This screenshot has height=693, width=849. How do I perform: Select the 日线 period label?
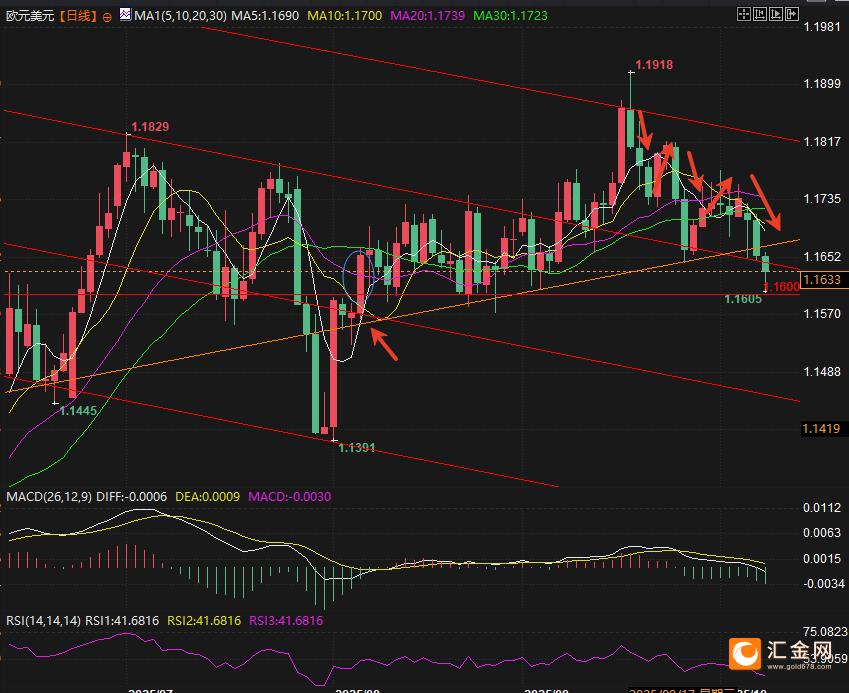79,16
